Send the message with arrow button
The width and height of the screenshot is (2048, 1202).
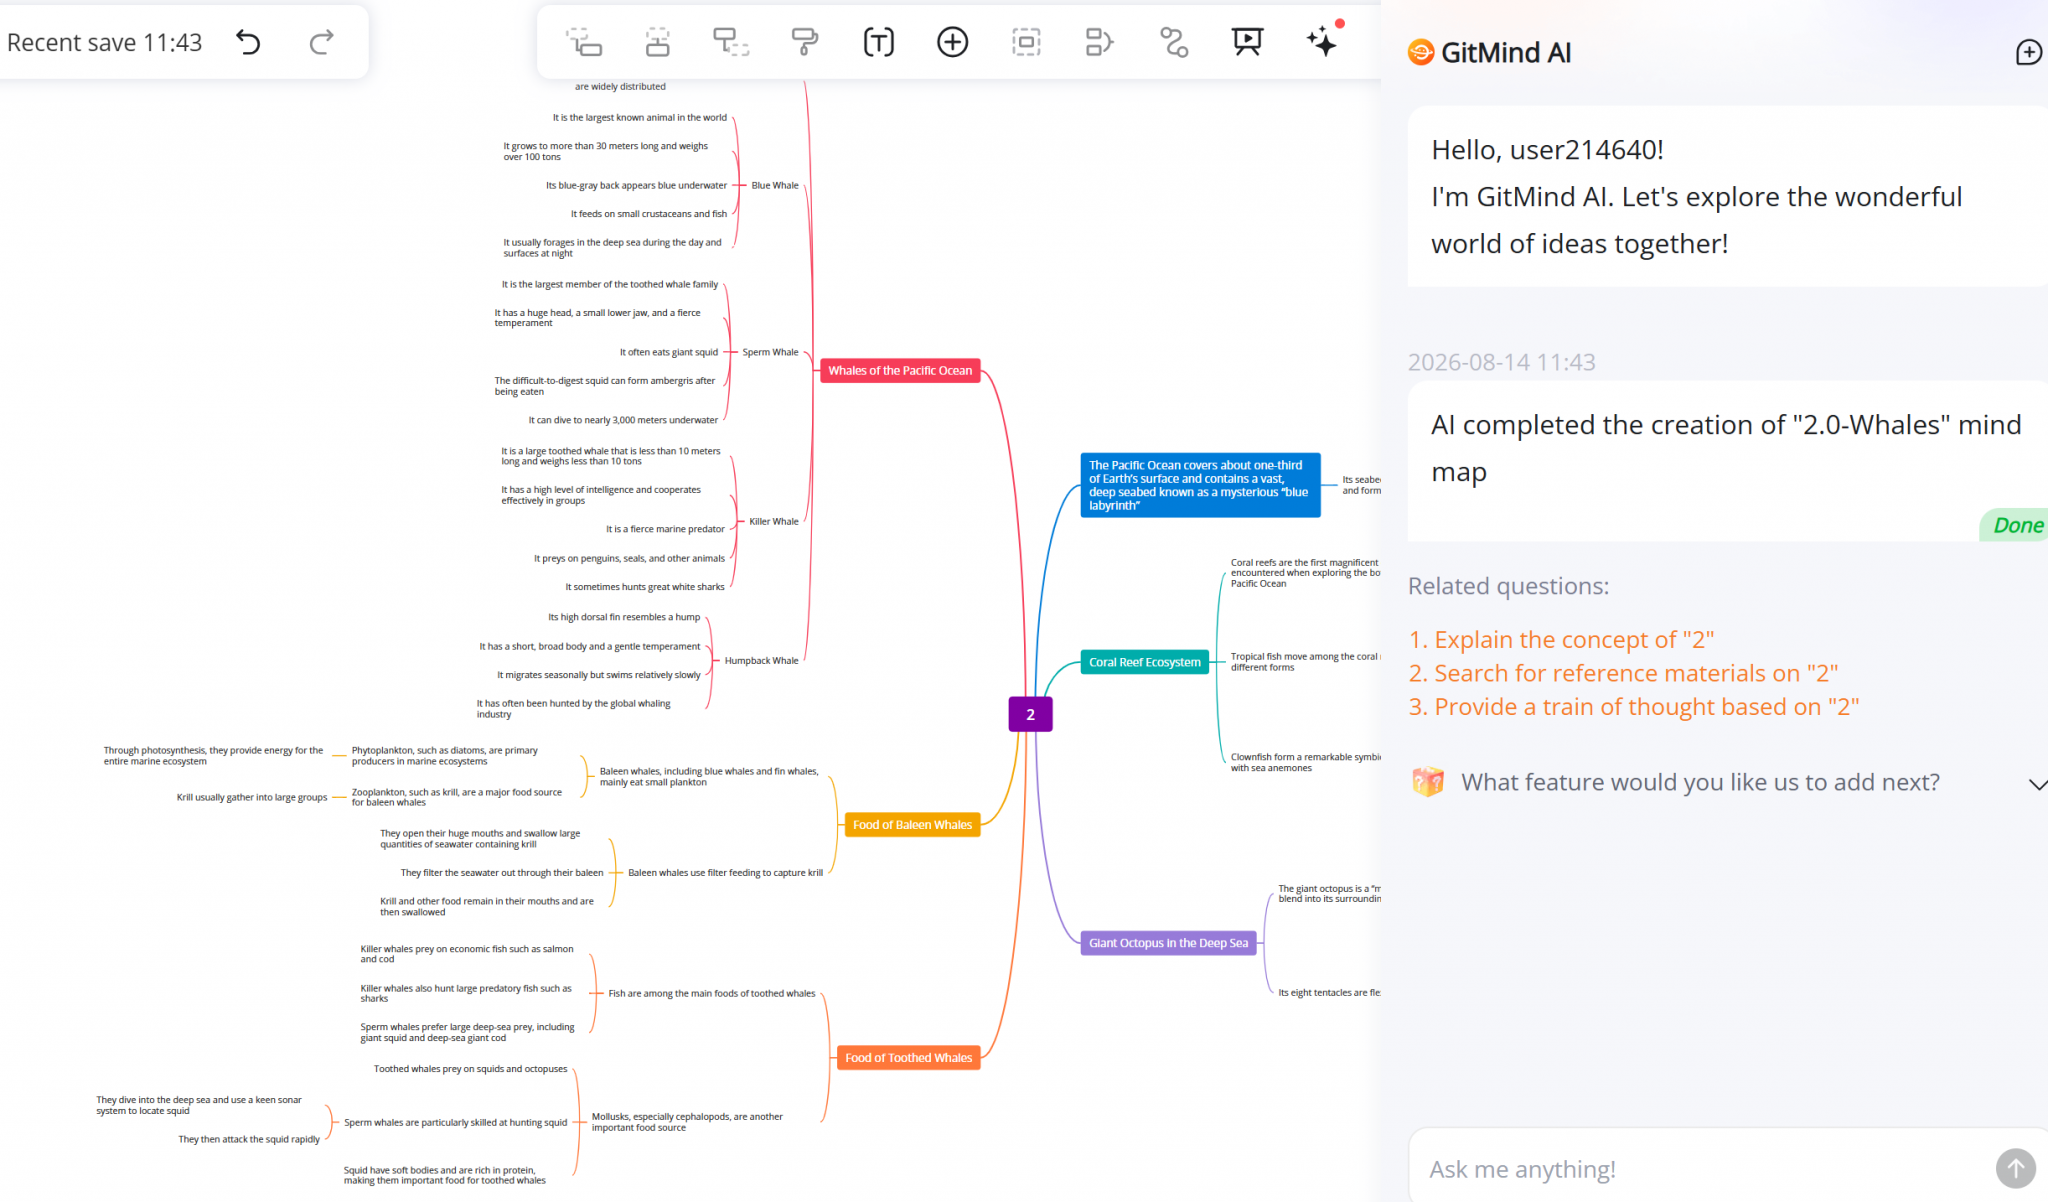coord(2015,1167)
